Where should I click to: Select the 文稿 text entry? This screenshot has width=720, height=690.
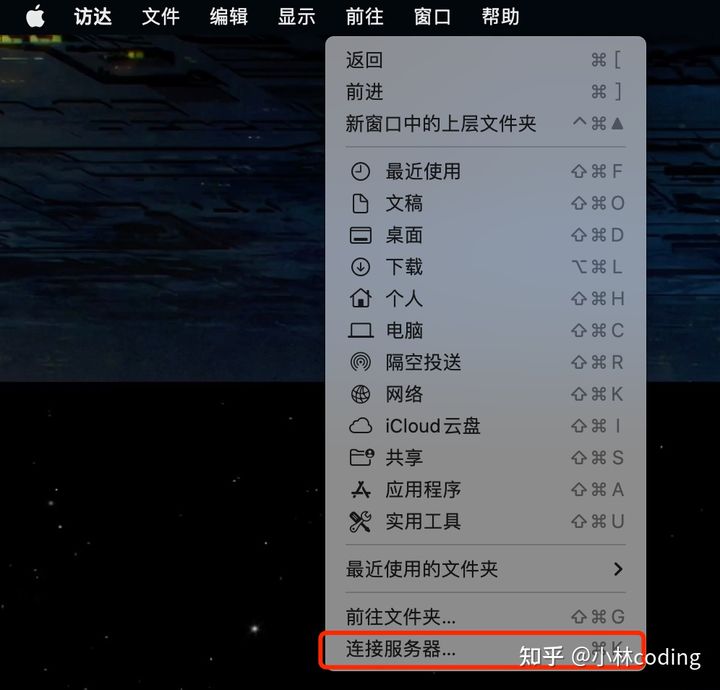click(x=404, y=203)
